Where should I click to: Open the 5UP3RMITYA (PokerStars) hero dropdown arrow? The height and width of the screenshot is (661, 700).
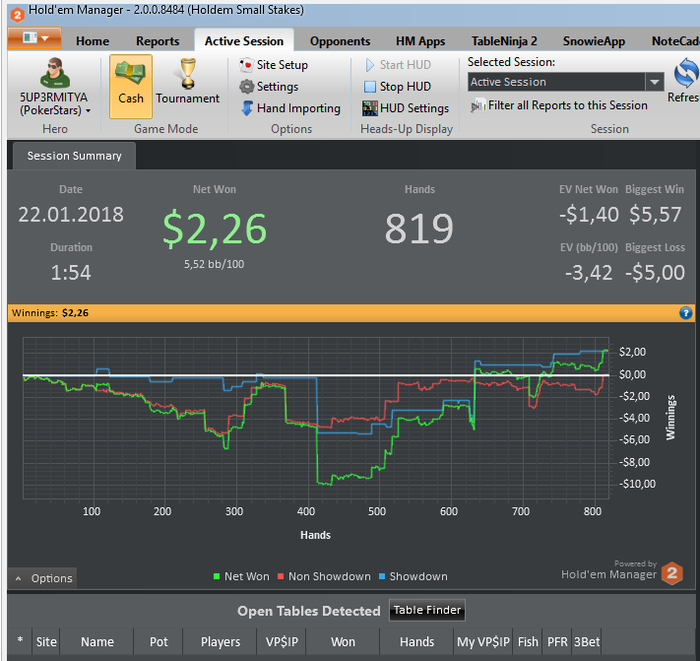[88, 111]
